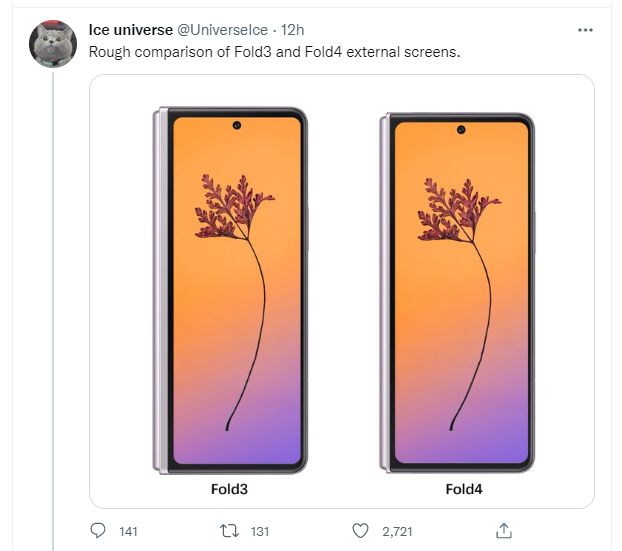Image resolution: width=622 pixels, height=551 pixels.
Task: Click the share tweet icon
Action: tap(505, 531)
